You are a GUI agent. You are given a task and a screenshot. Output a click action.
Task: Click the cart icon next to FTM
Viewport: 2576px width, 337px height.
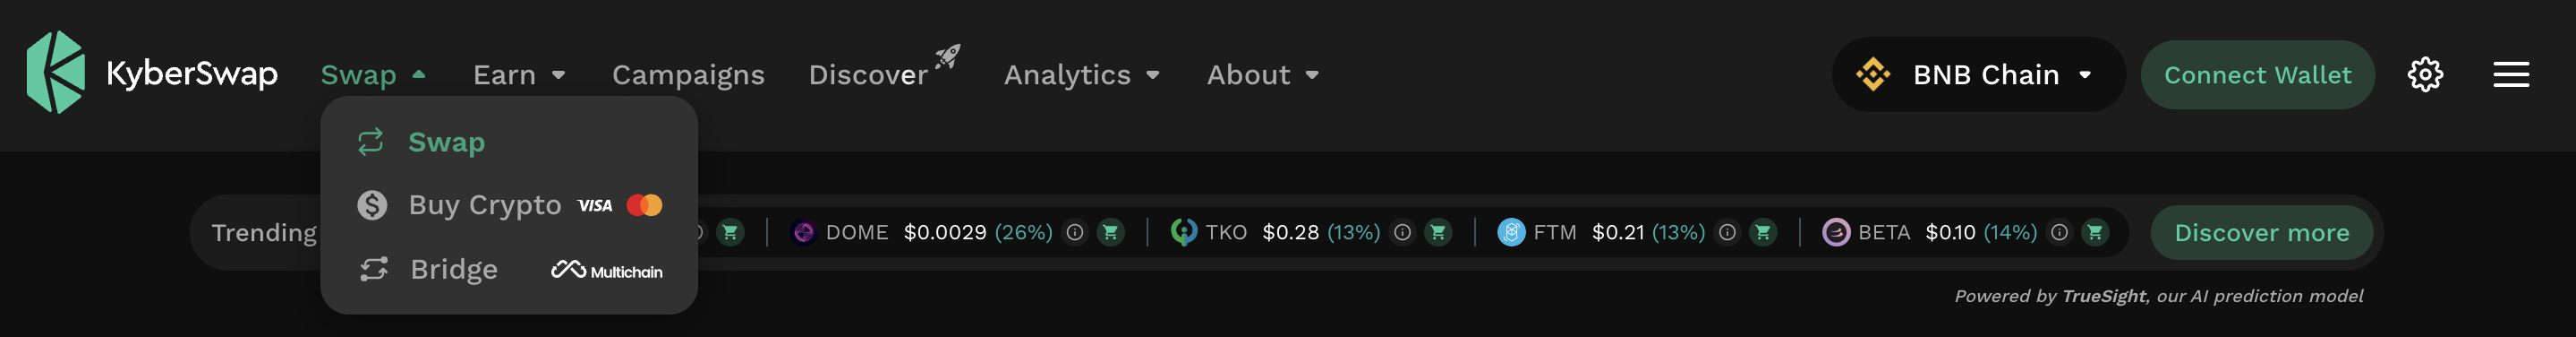pos(1762,232)
